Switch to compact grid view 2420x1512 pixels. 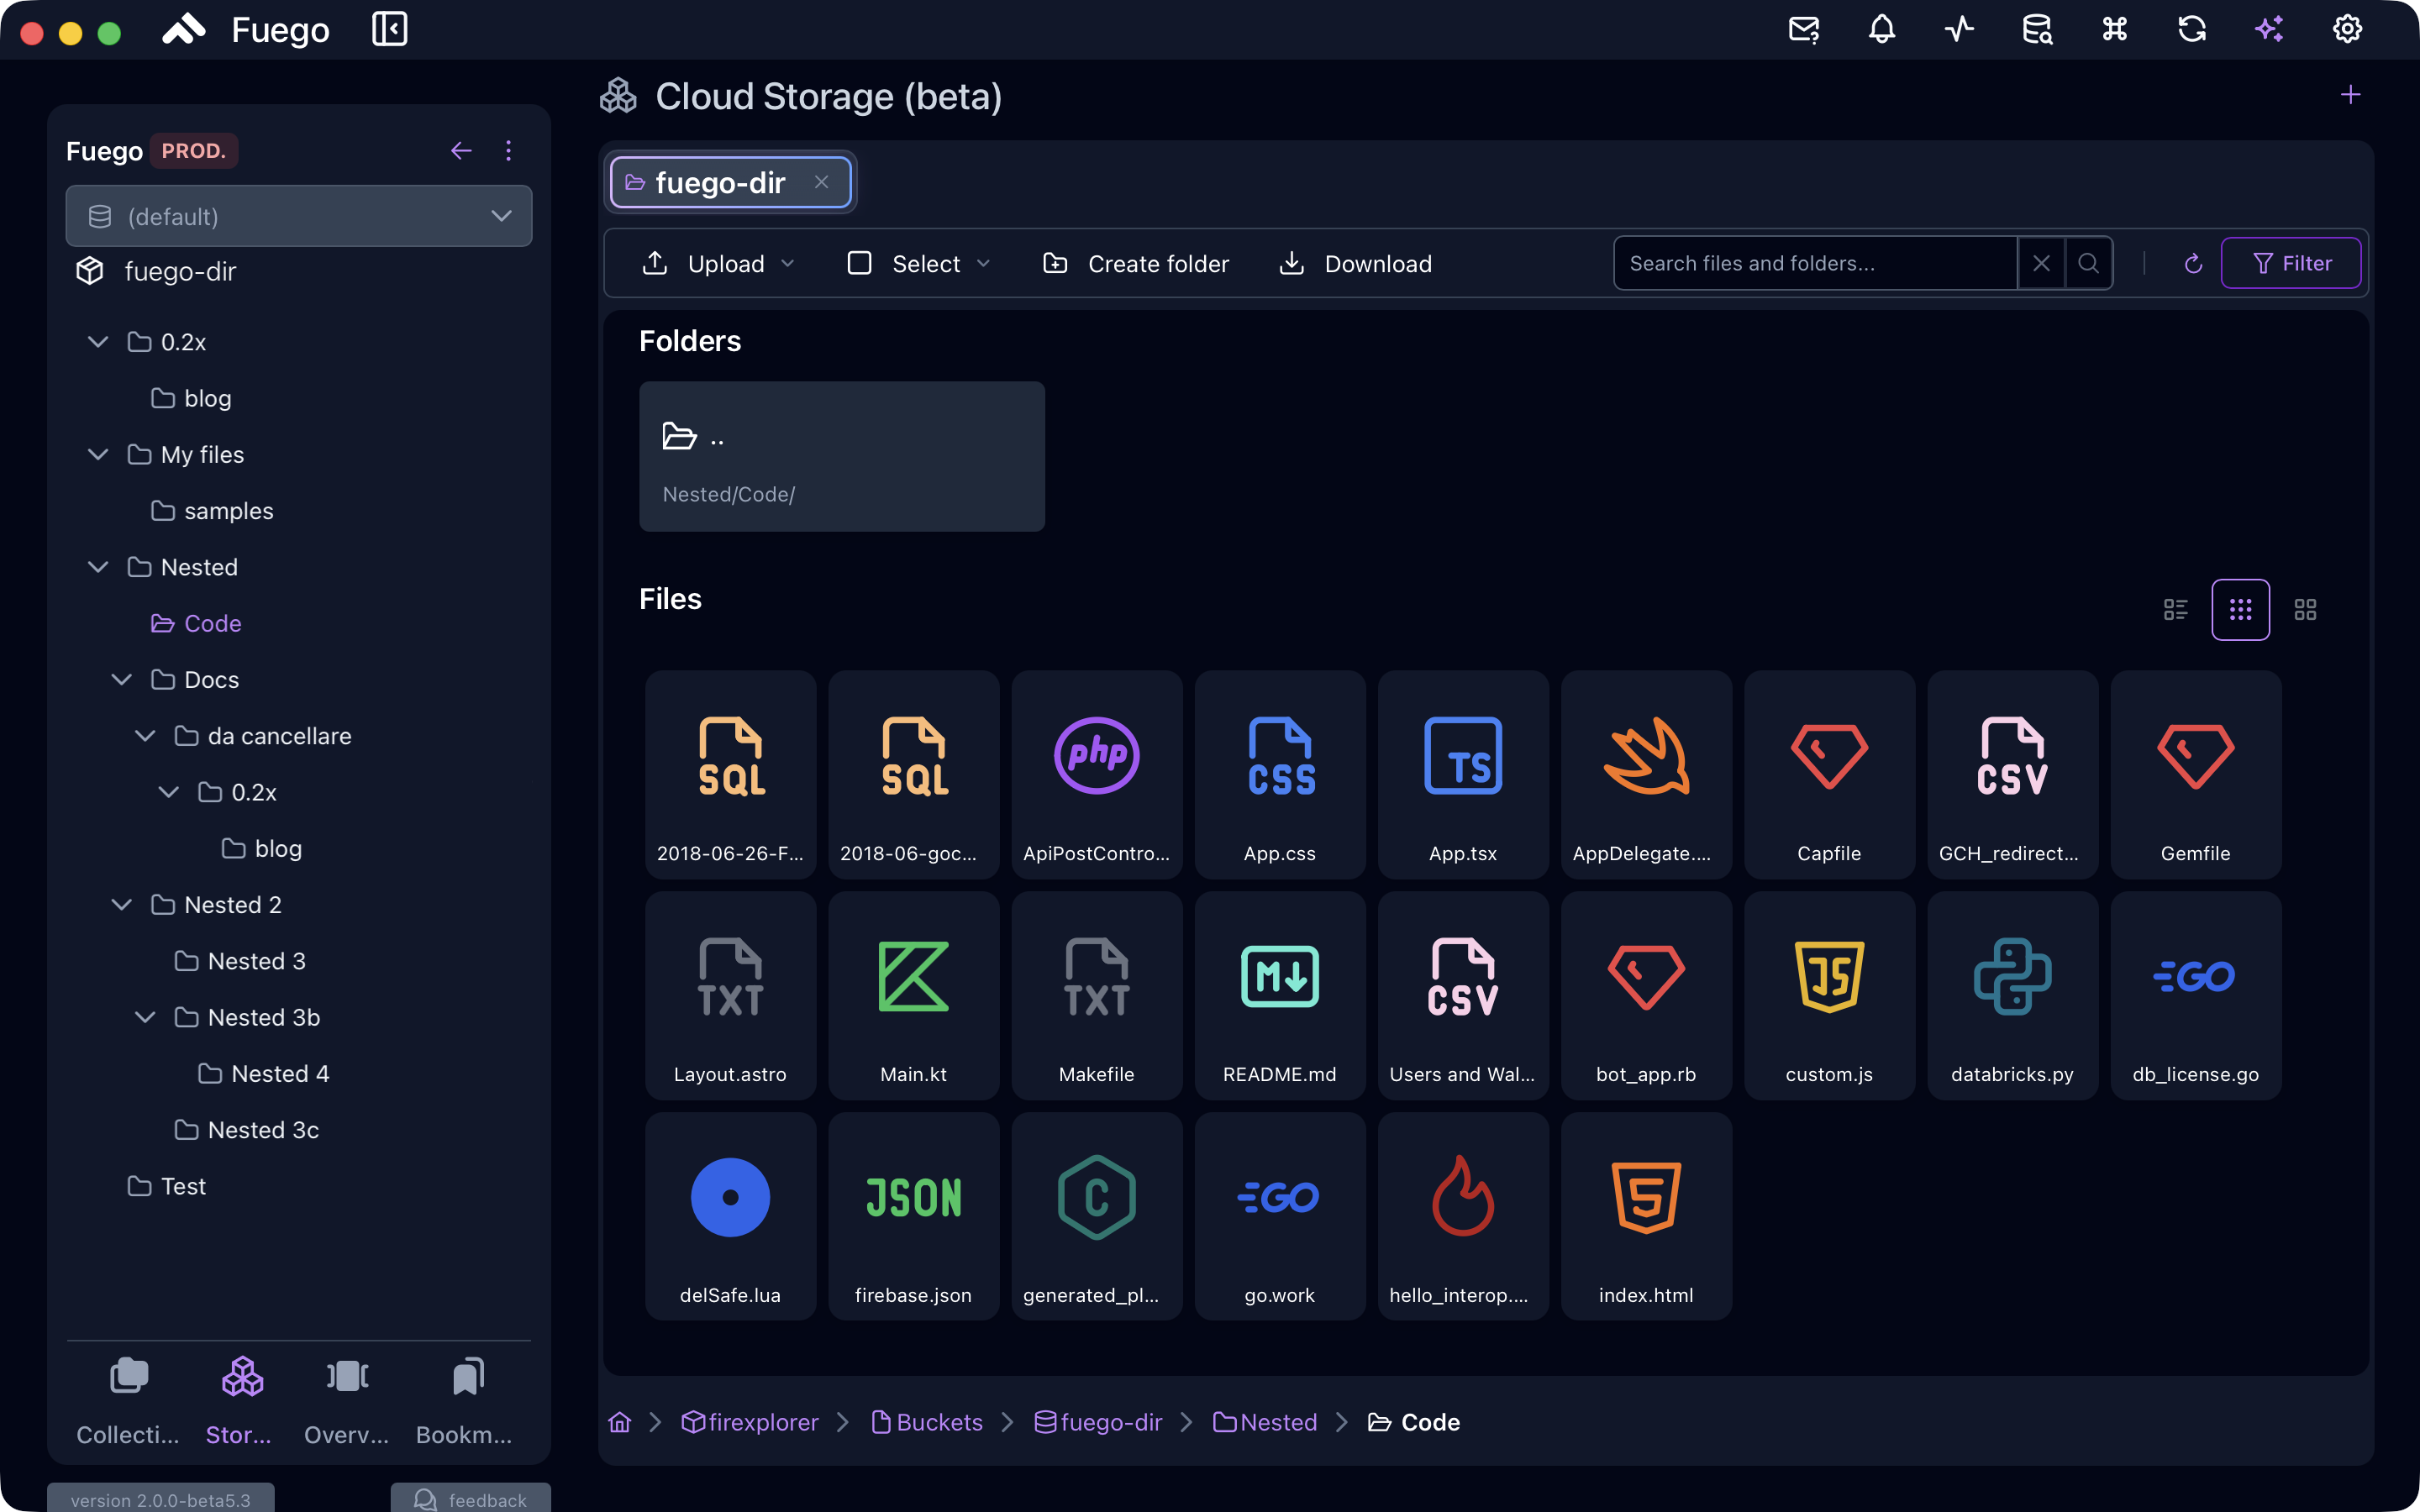[x=2241, y=610]
